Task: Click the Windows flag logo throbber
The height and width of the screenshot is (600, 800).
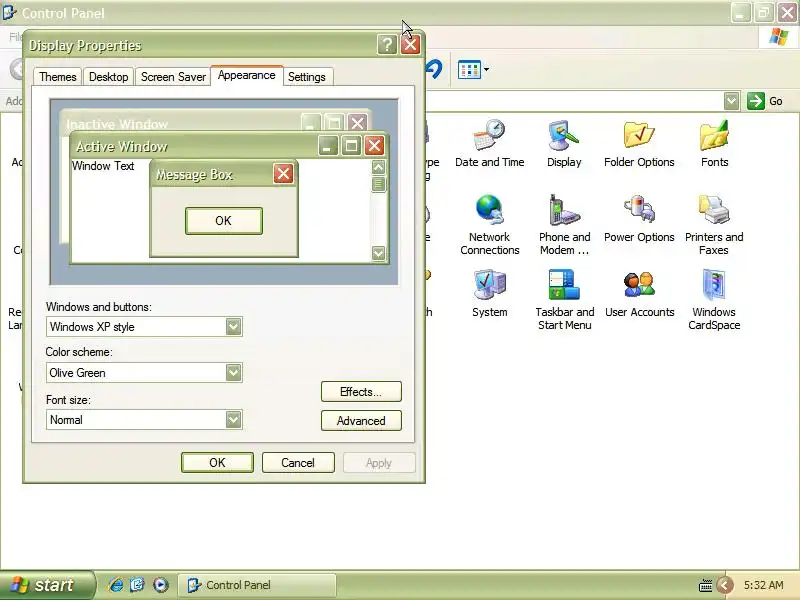Action: click(x=779, y=37)
